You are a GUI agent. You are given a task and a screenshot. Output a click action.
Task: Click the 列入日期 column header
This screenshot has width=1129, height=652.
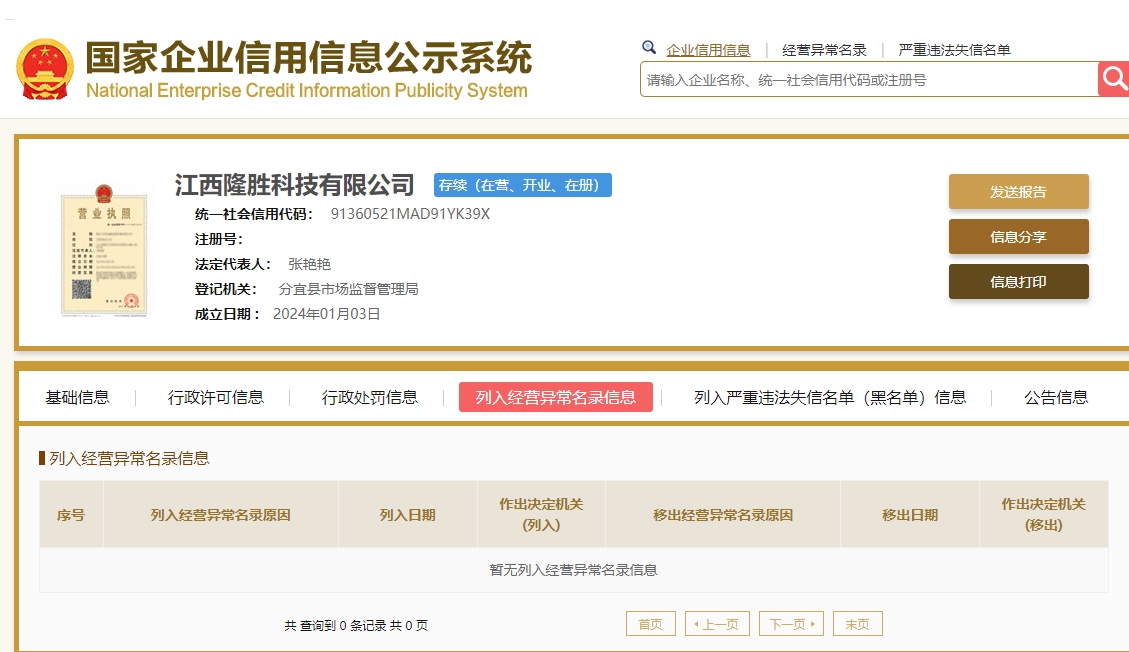click(x=408, y=515)
